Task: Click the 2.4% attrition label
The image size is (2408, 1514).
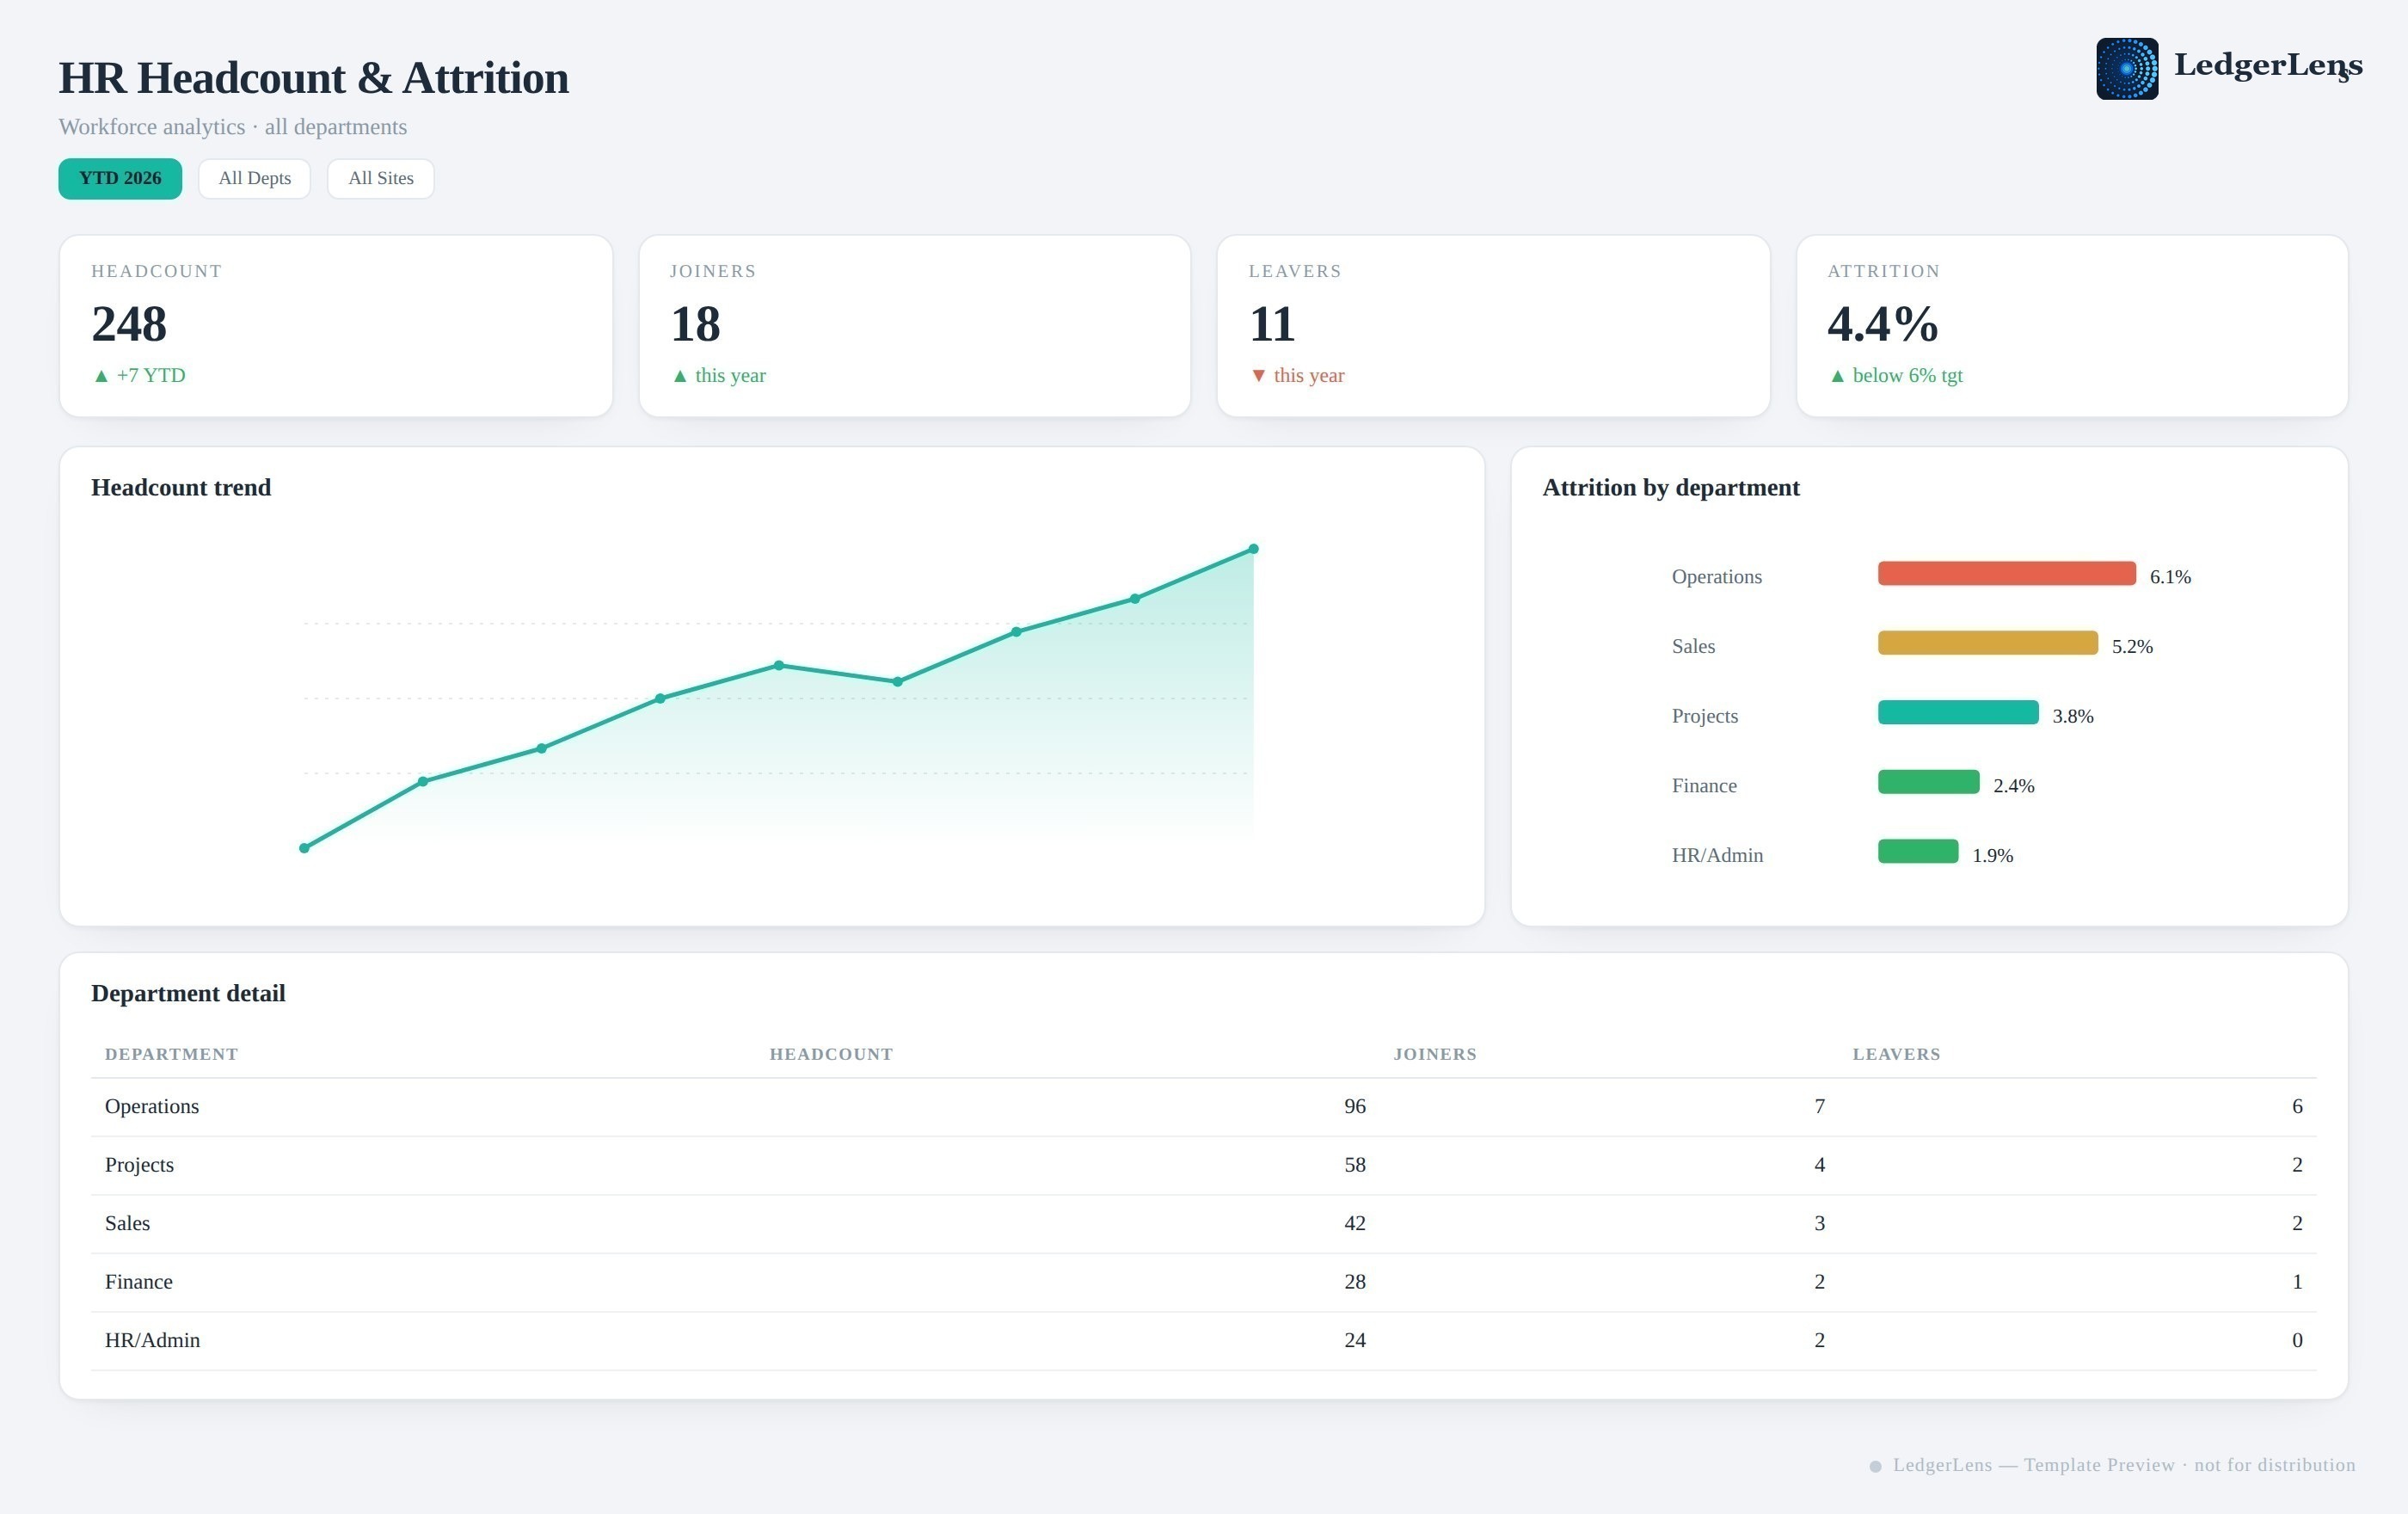Action: (2014, 786)
